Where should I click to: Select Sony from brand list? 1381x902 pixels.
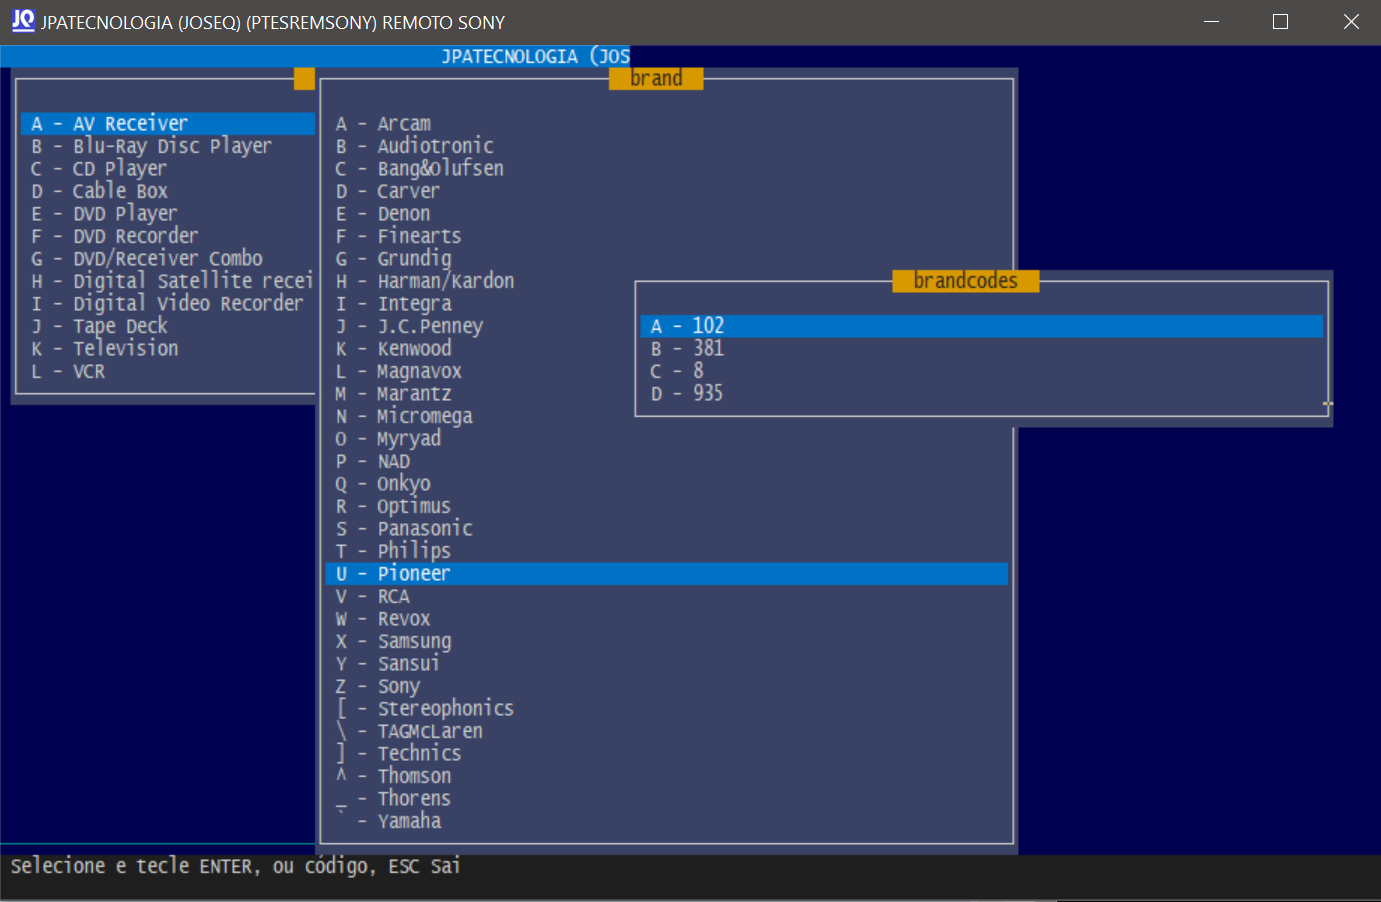[398, 687]
